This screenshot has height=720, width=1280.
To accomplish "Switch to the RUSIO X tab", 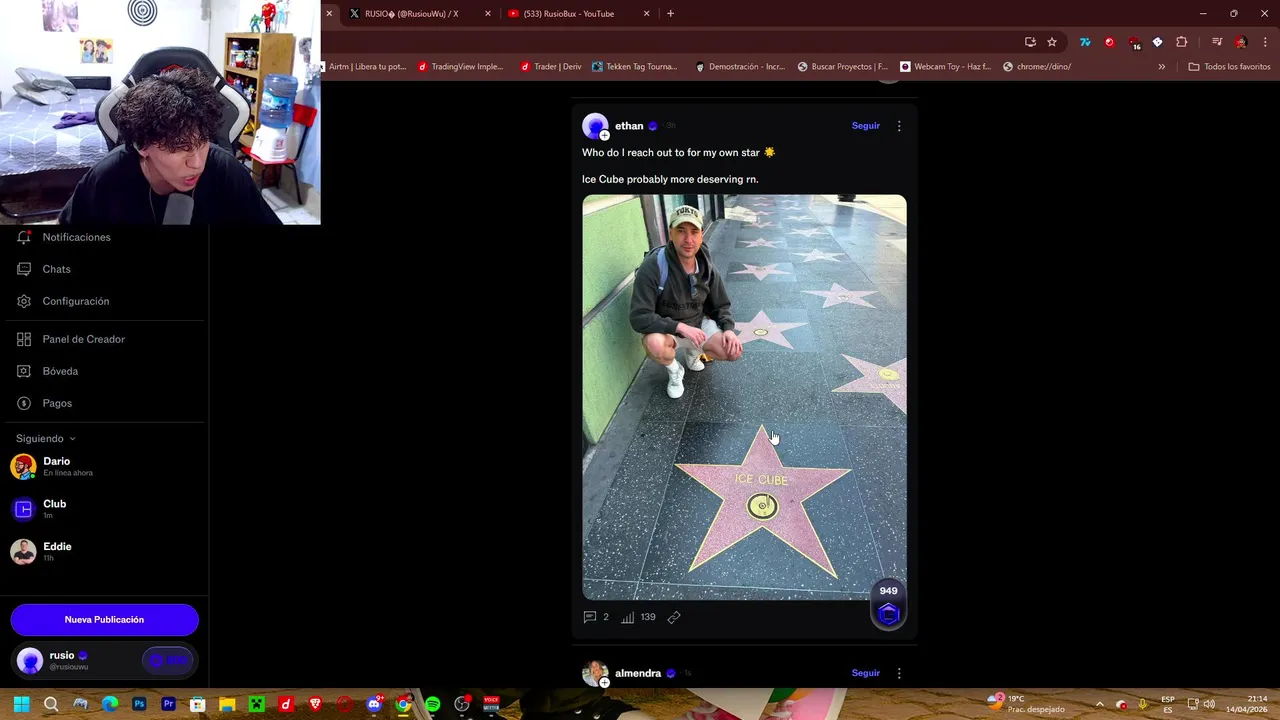I will coord(412,14).
